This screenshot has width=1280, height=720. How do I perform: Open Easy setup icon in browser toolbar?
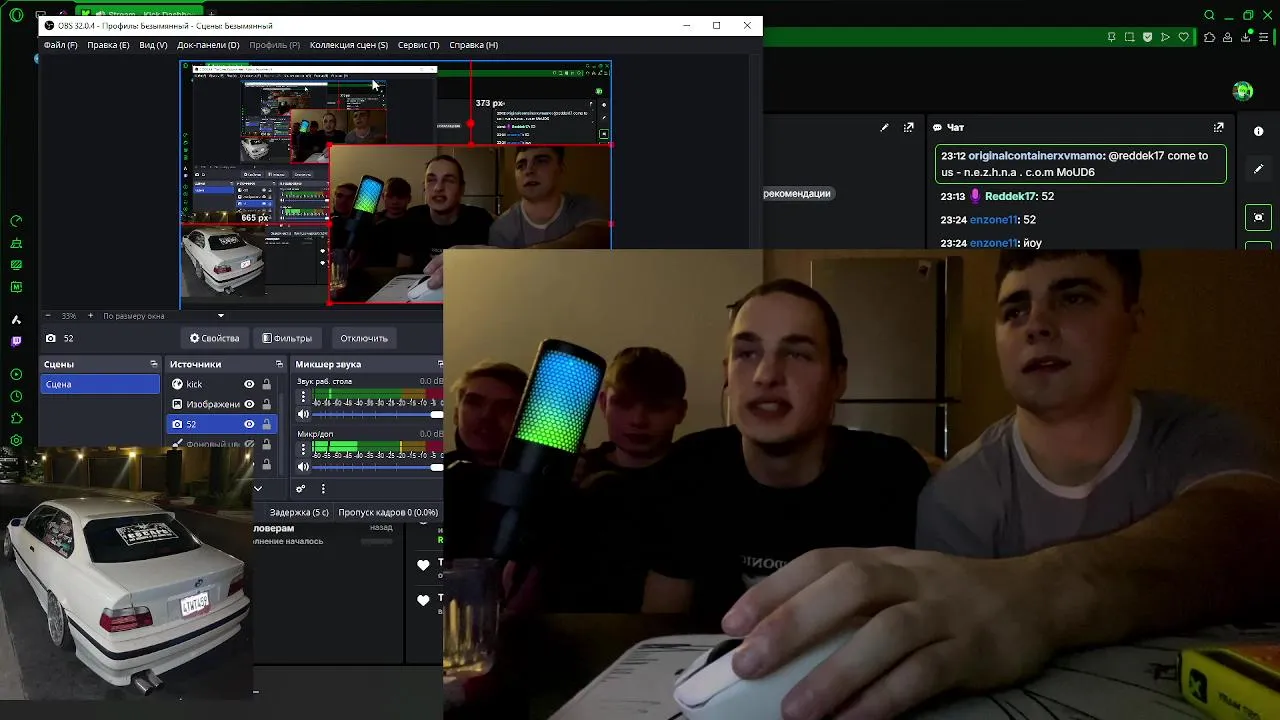coord(1263,37)
